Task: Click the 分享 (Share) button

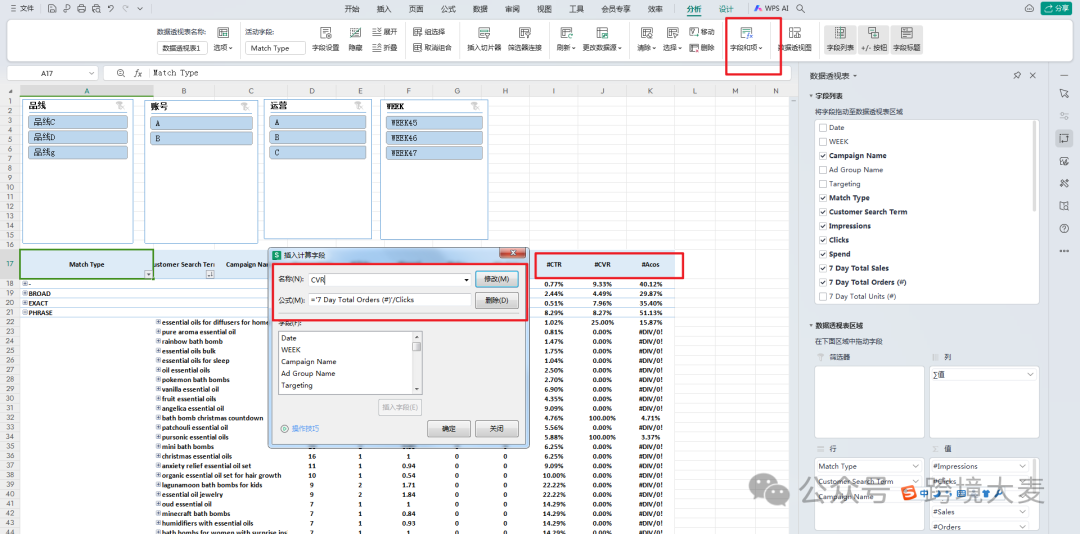Action: (x=1059, y=8)
